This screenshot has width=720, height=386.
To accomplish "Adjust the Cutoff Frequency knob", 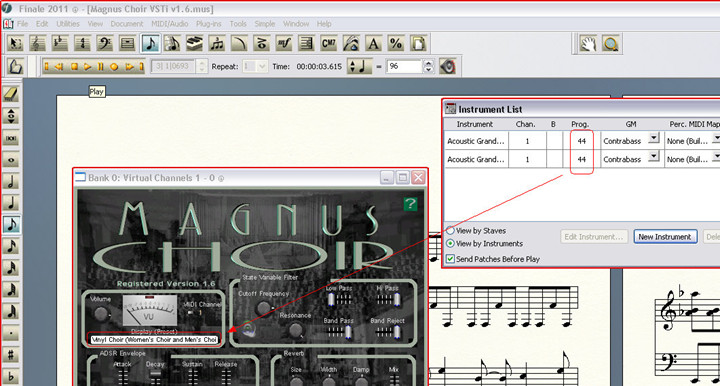I will 264,308.
